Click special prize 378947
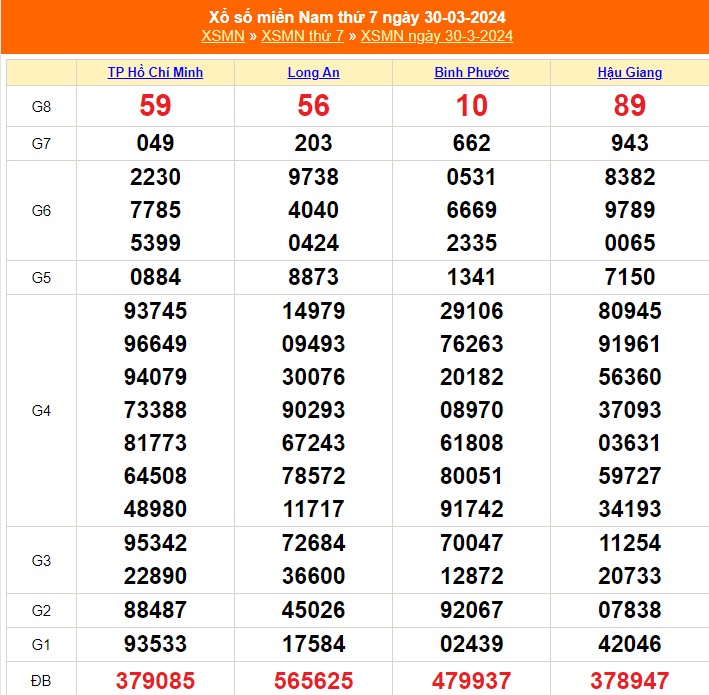Viewport: 709px width, 695px height. [x=630, y=681]
